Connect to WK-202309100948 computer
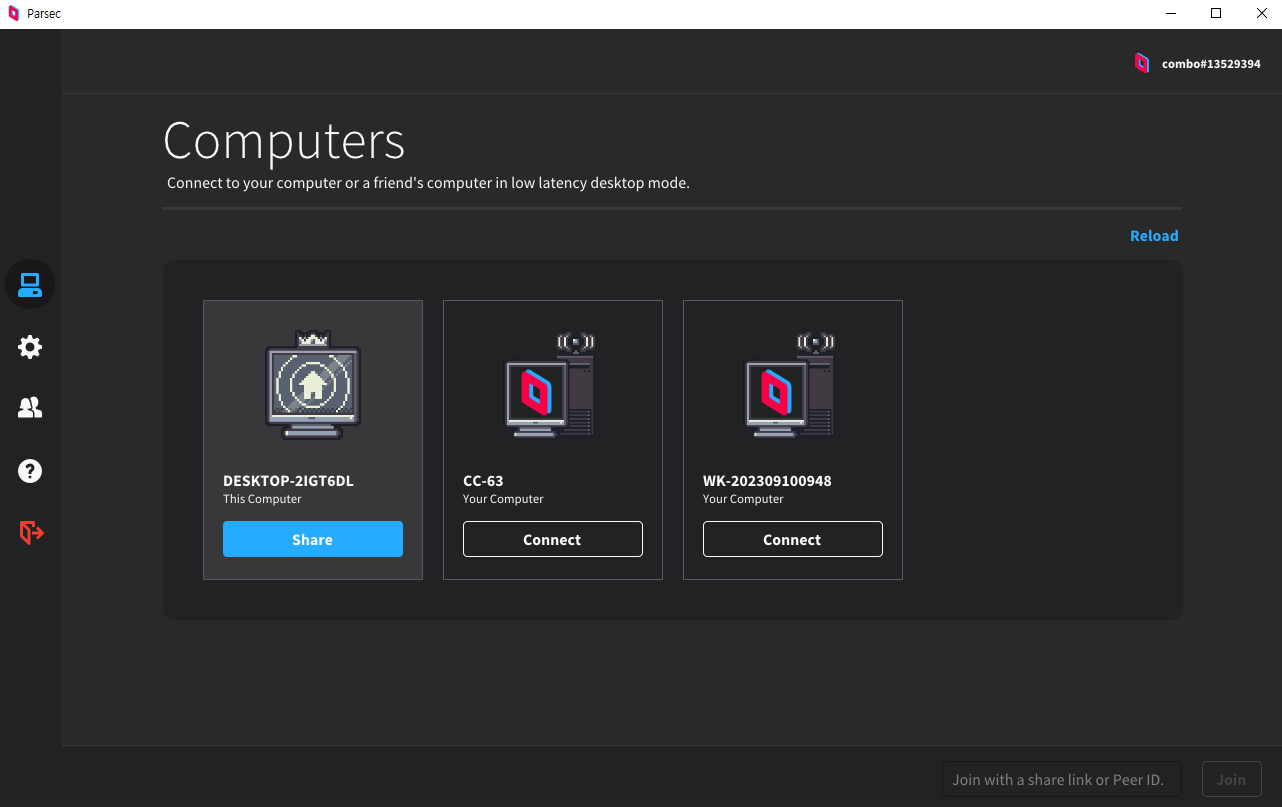 pyautogui.click(x=793, y=539)
